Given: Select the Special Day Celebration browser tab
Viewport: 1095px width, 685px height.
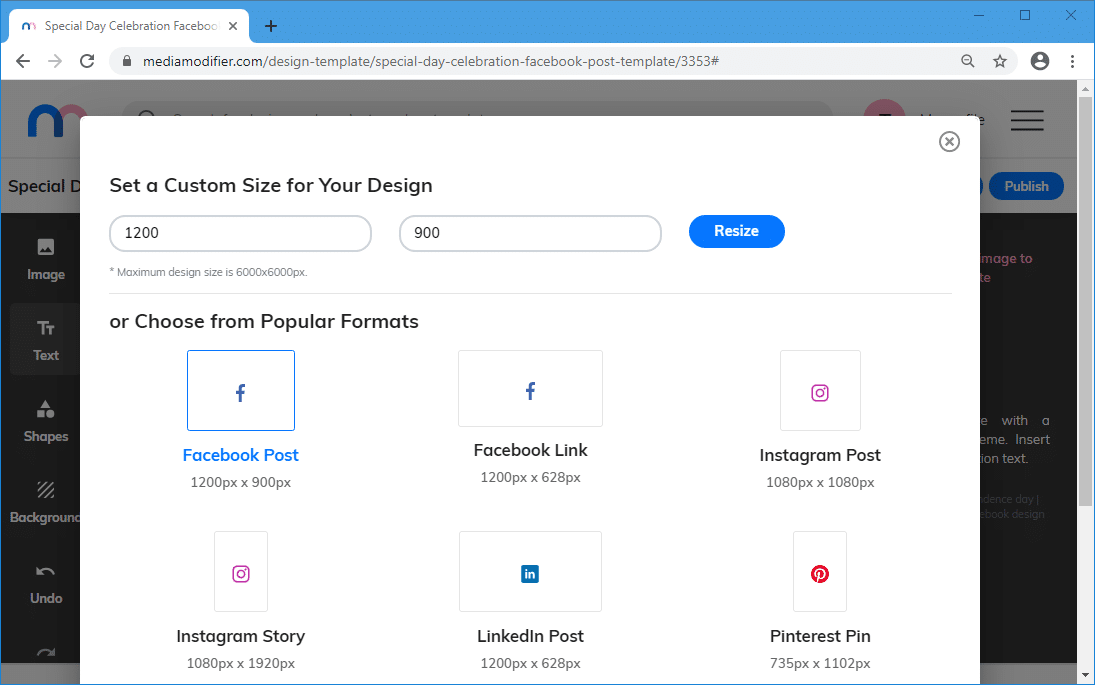Looking at the screenshot, I should (x=129, y=27).
